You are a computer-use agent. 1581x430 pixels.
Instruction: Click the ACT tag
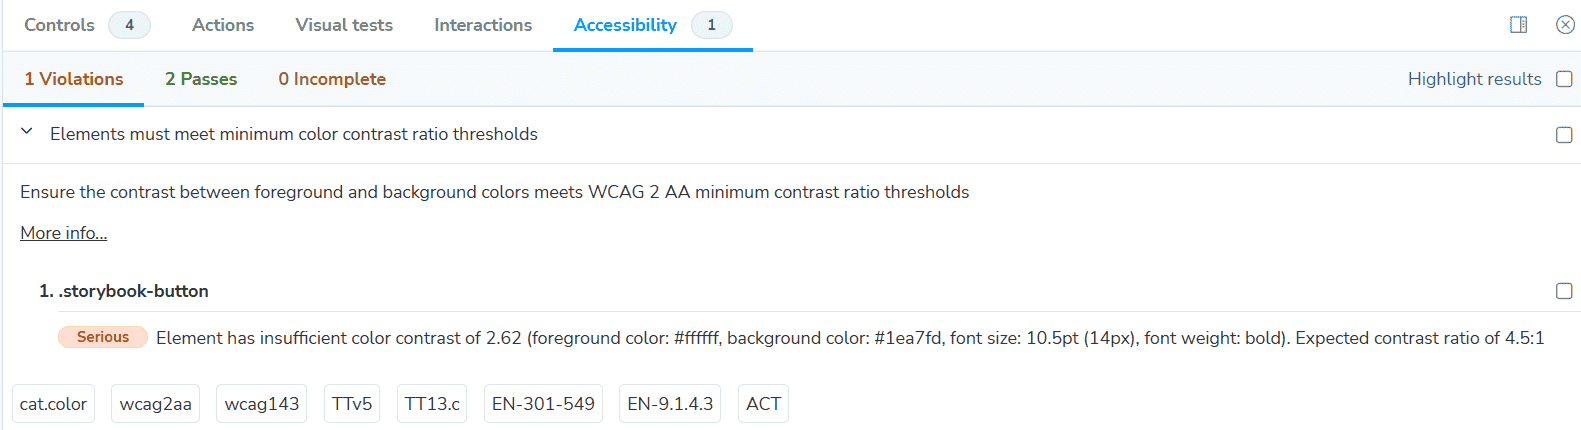(x=763, y=404)
